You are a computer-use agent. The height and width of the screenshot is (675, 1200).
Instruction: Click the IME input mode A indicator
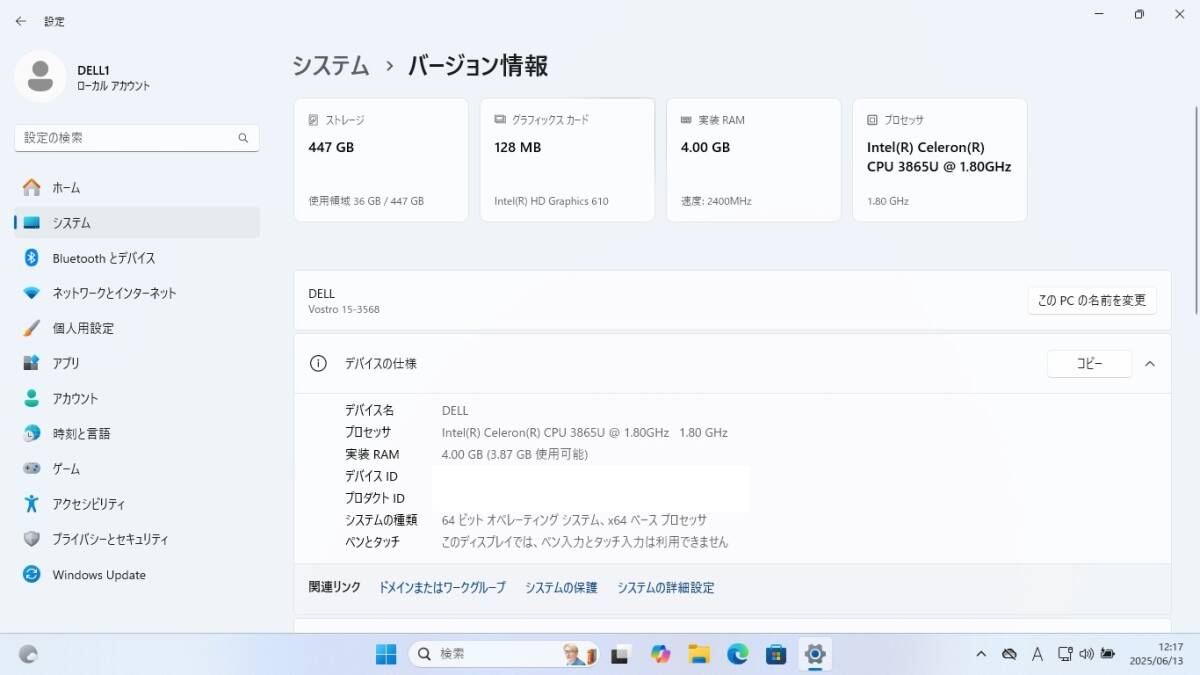pyautogui.click(x=1038, y=654)
